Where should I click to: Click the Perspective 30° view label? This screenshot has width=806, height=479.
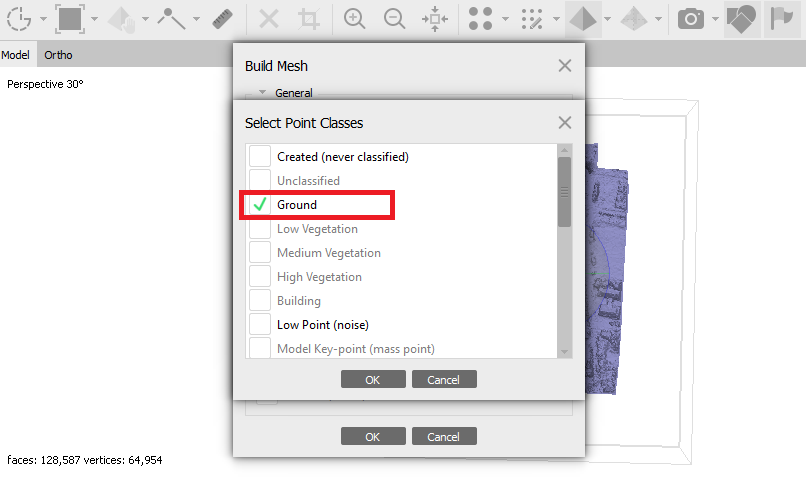[x=45, y=84]
